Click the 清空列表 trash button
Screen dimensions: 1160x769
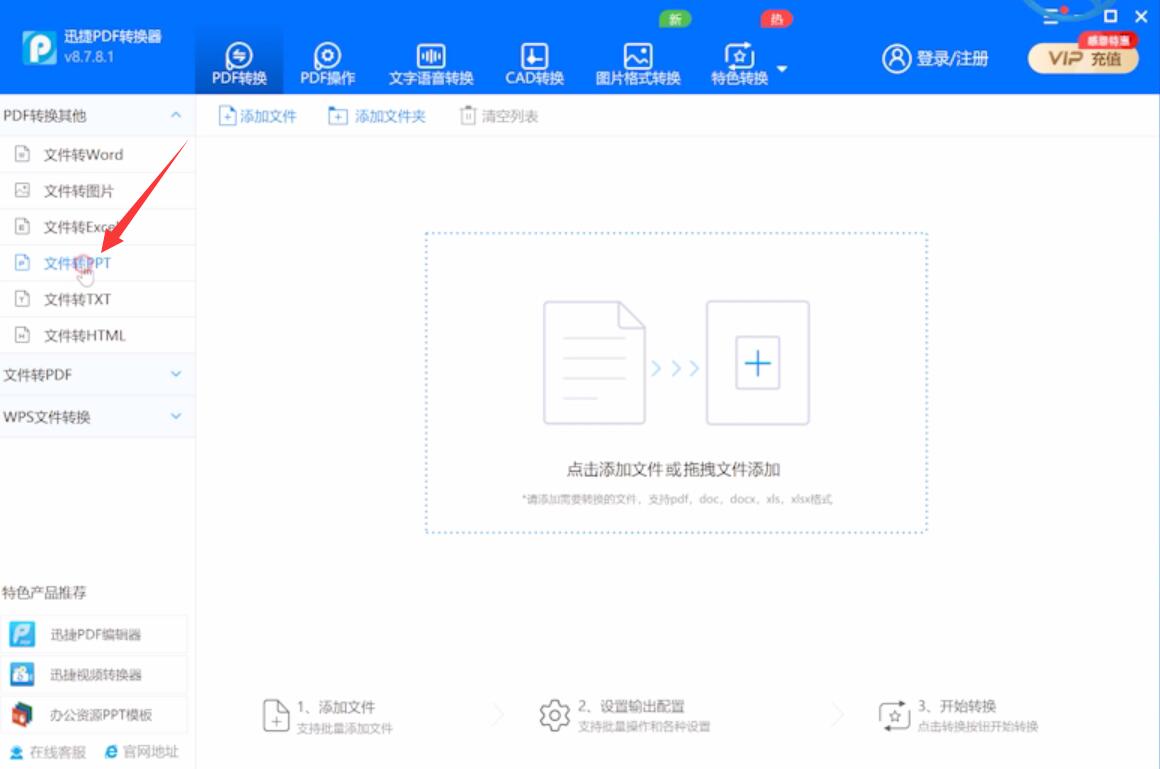pos(499,116)
